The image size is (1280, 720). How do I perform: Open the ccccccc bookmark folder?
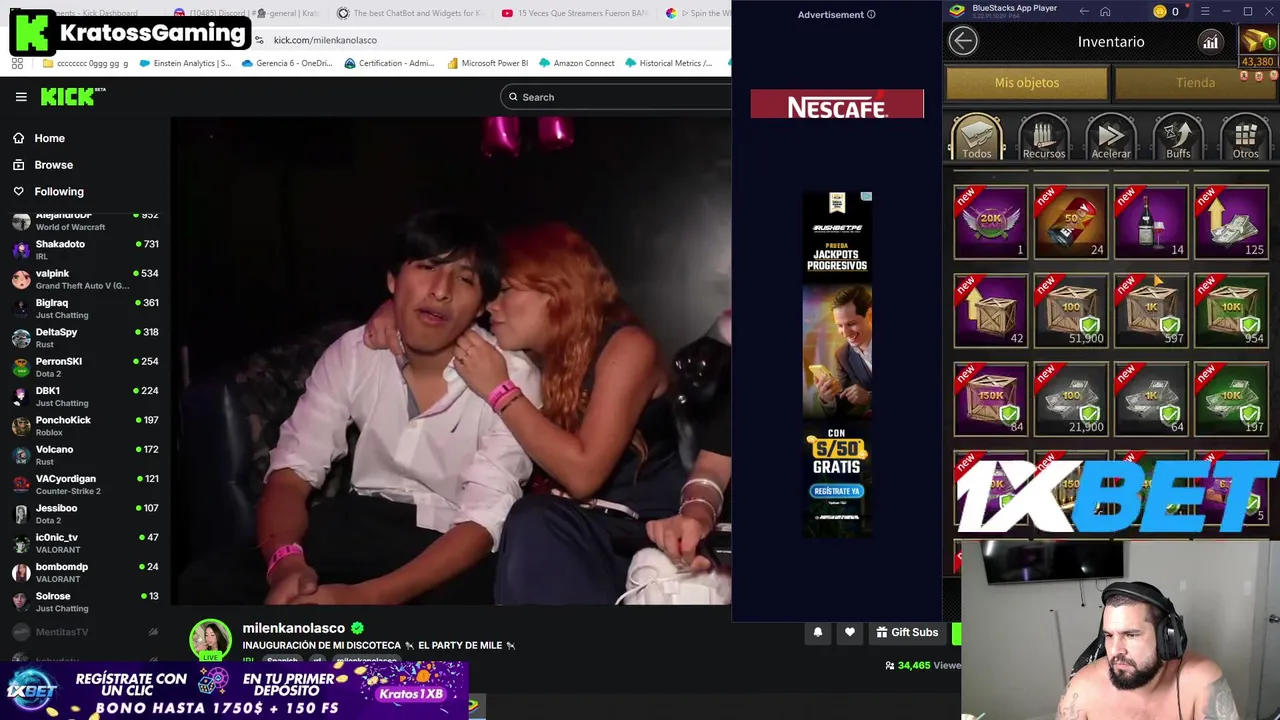tap(85, 63)
